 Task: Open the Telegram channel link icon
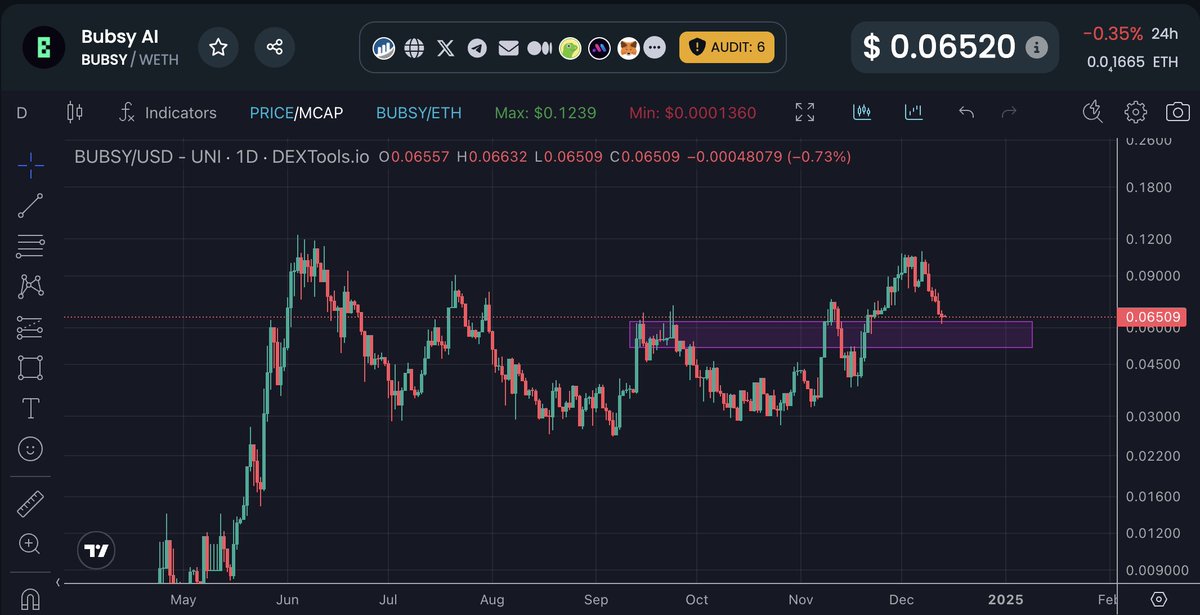(x=477, y=47)
